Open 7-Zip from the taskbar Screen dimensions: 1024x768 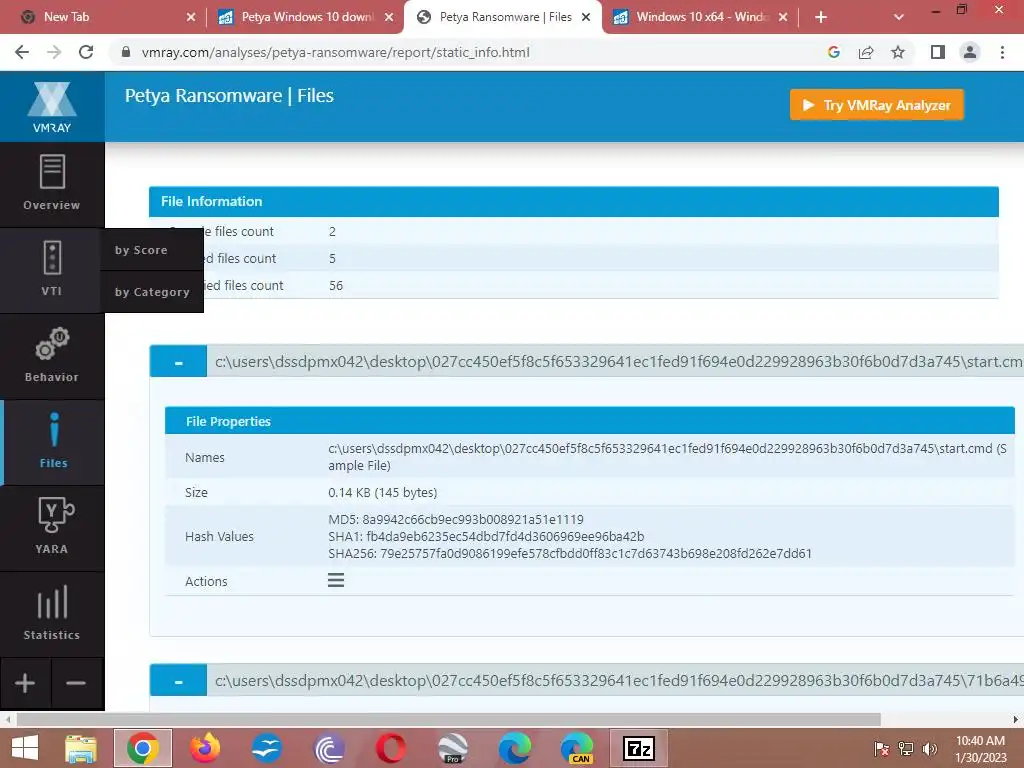click(x=638, y=748)
